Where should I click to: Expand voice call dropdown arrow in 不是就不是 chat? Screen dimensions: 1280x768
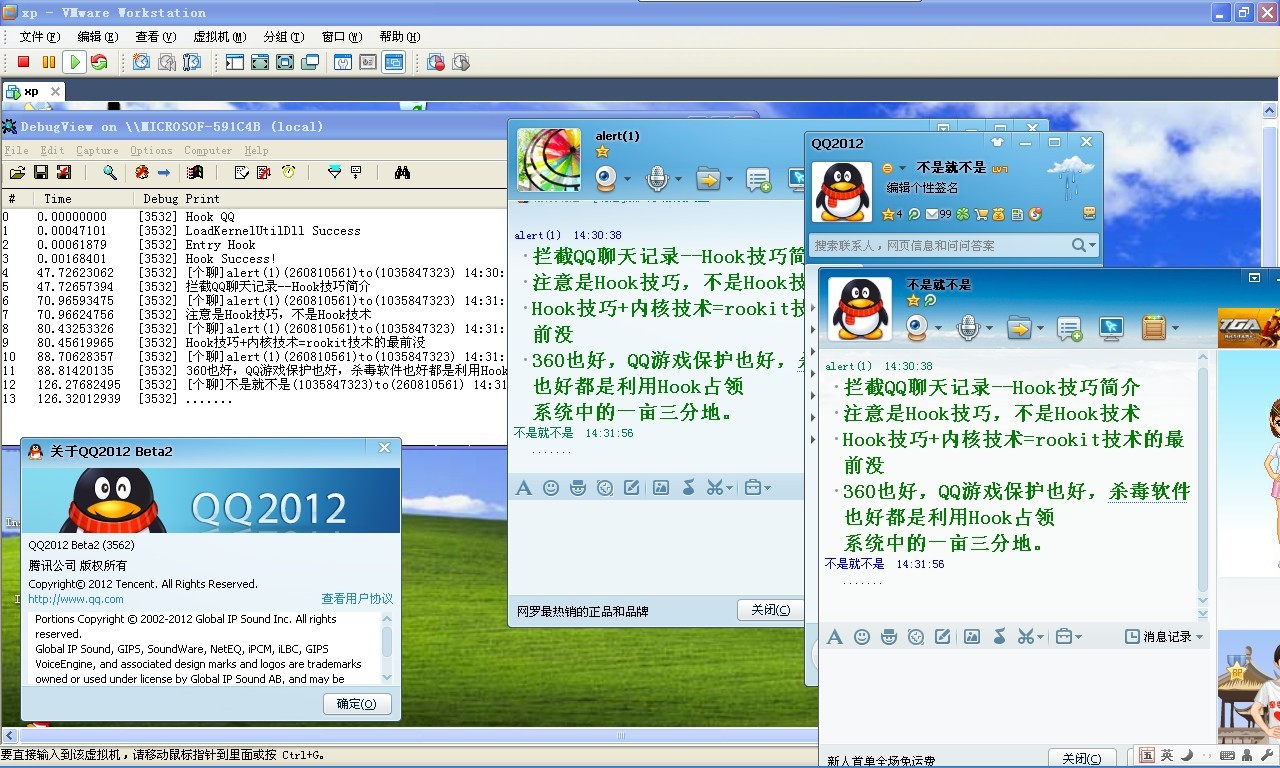coord(989,328)
